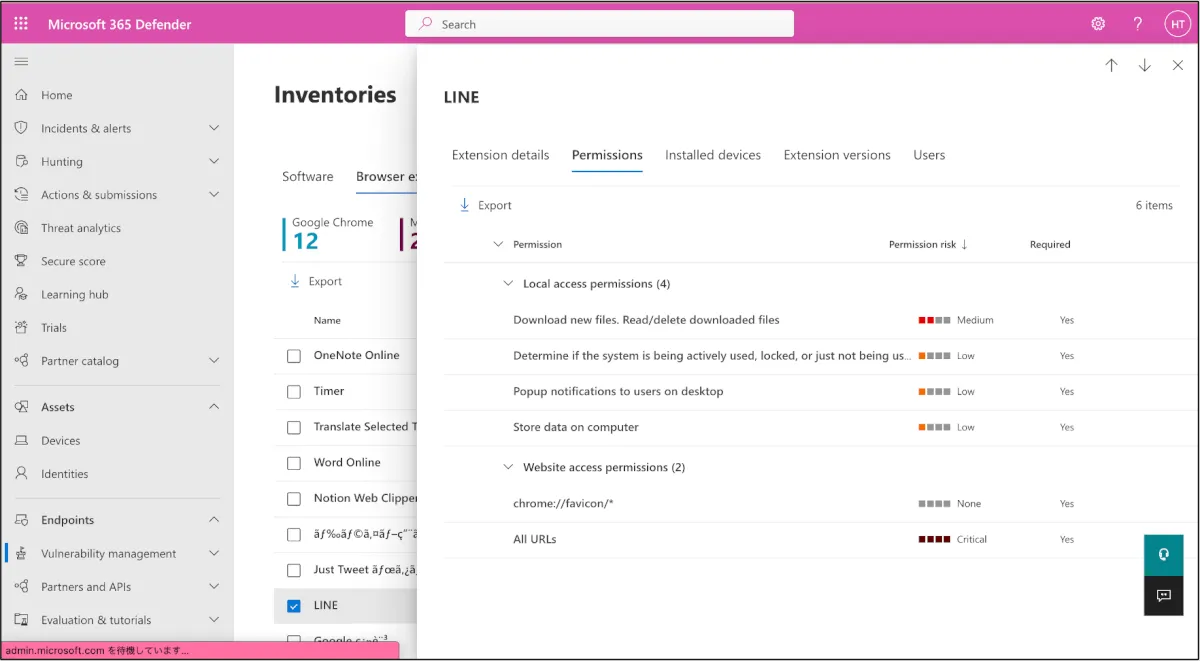Screen dimensions: 1200x661
Task: Close the LINE details panel
Action: (1177, 65)
